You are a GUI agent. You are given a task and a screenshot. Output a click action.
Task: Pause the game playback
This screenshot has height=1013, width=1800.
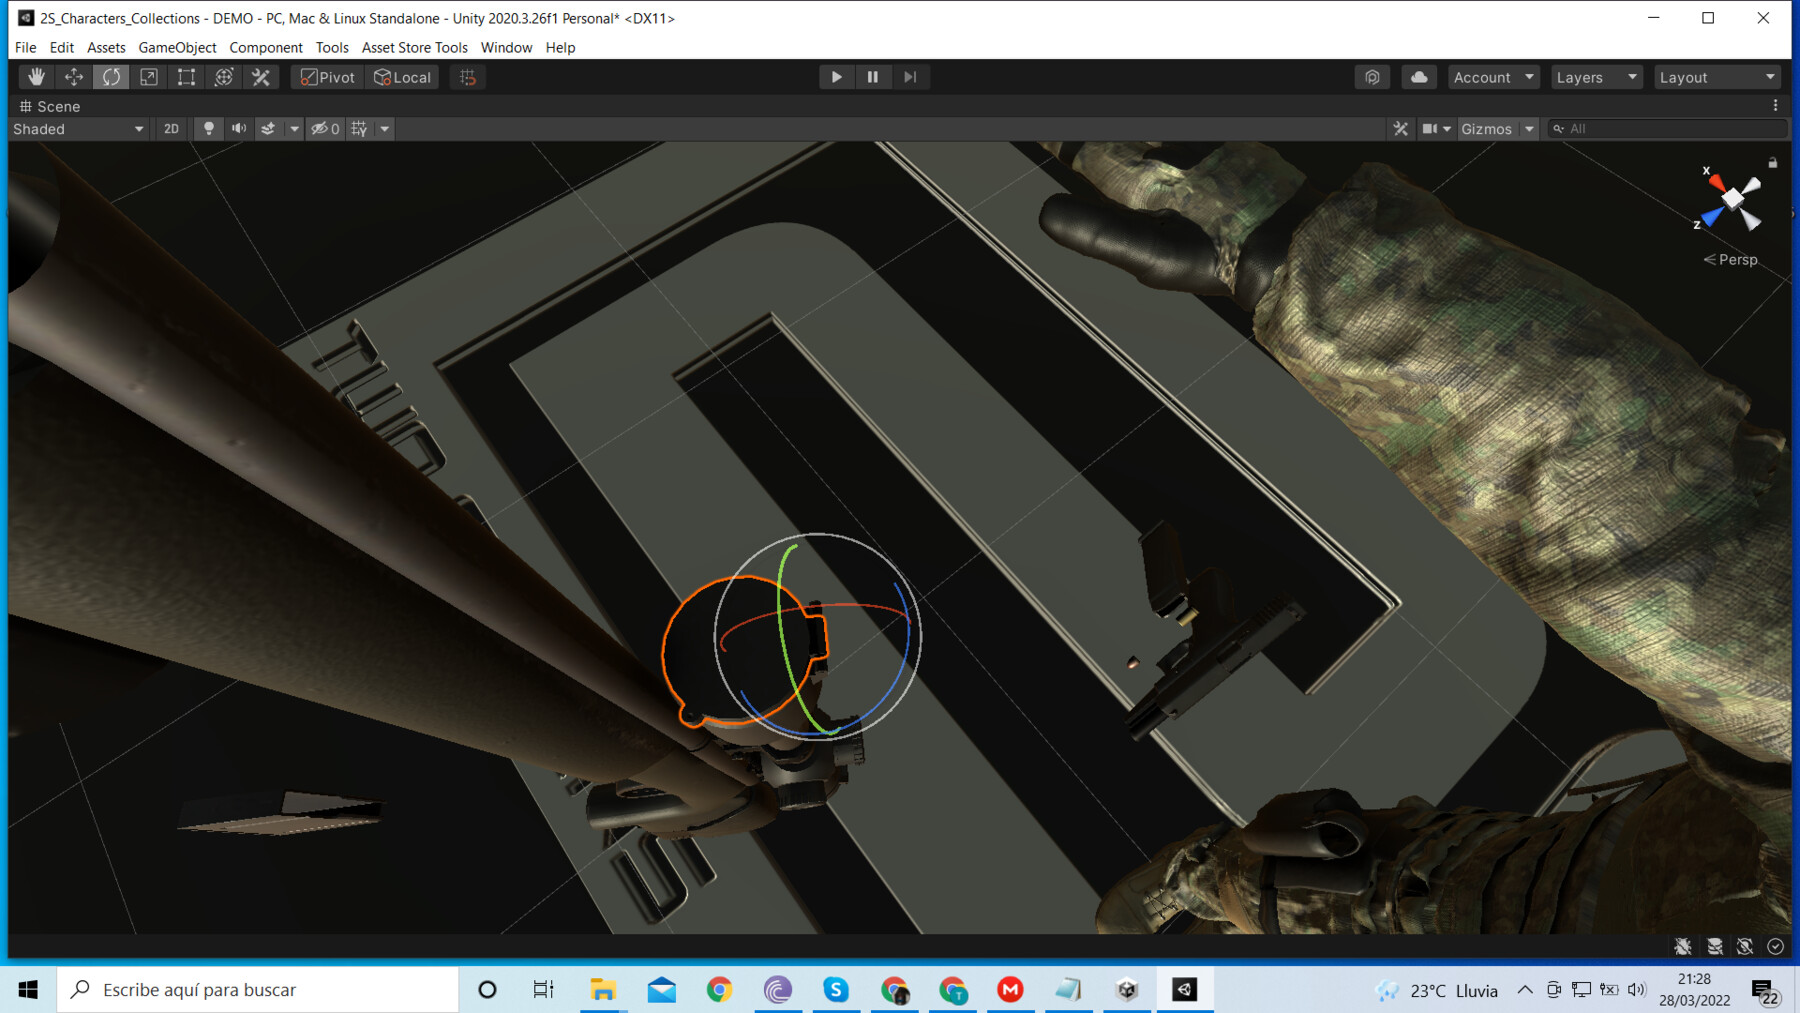[873, 77]
